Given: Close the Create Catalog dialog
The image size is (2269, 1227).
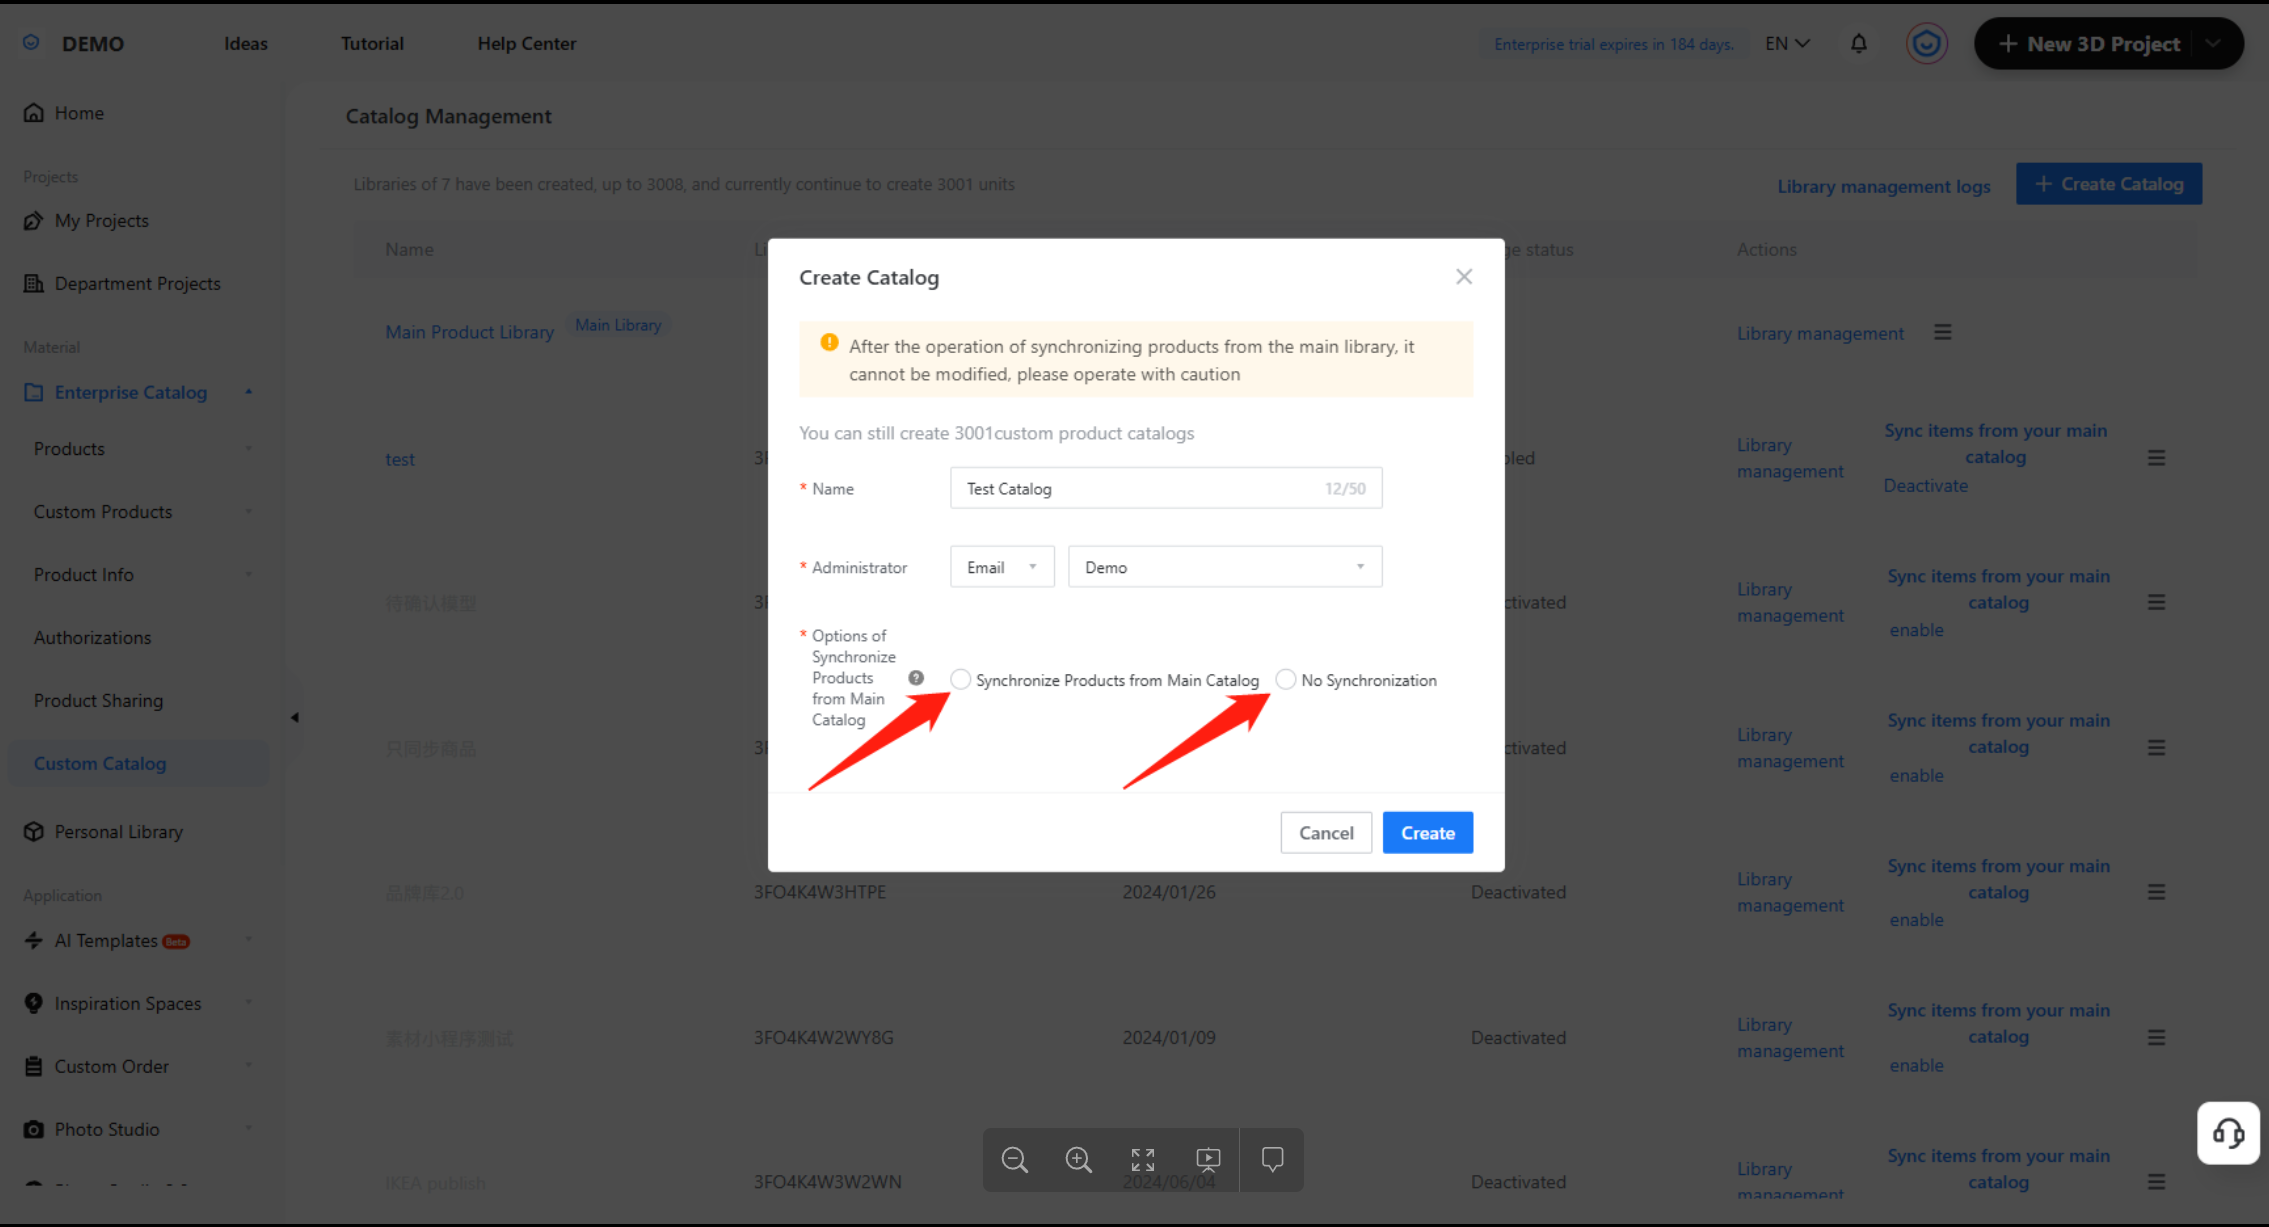Looking at the screenshot, I should [1464, 277].
